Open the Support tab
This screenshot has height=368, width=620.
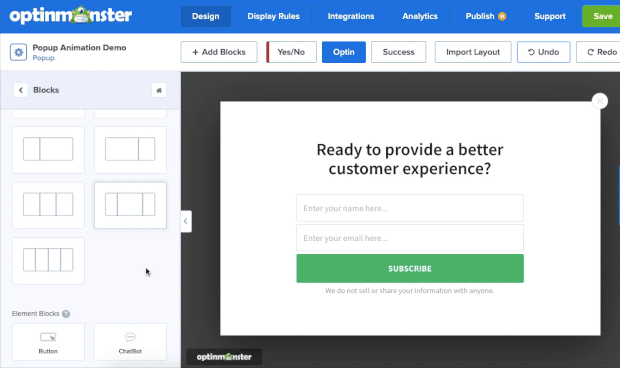pos(550,16)
